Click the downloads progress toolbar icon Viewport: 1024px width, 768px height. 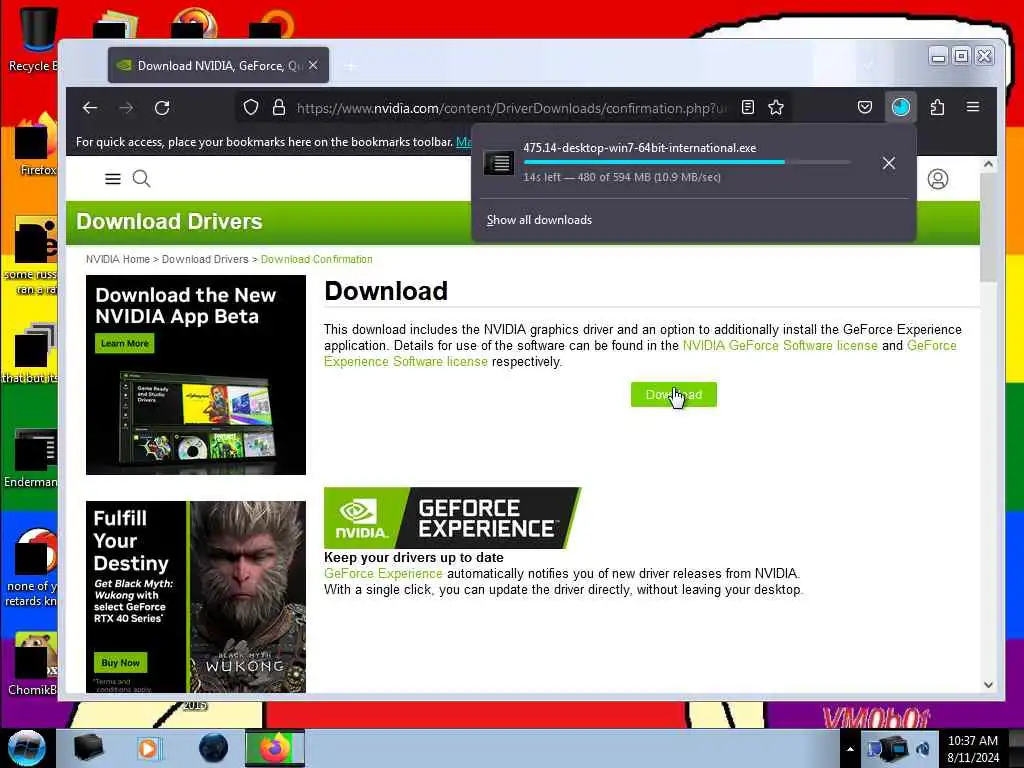pos(901,107)
